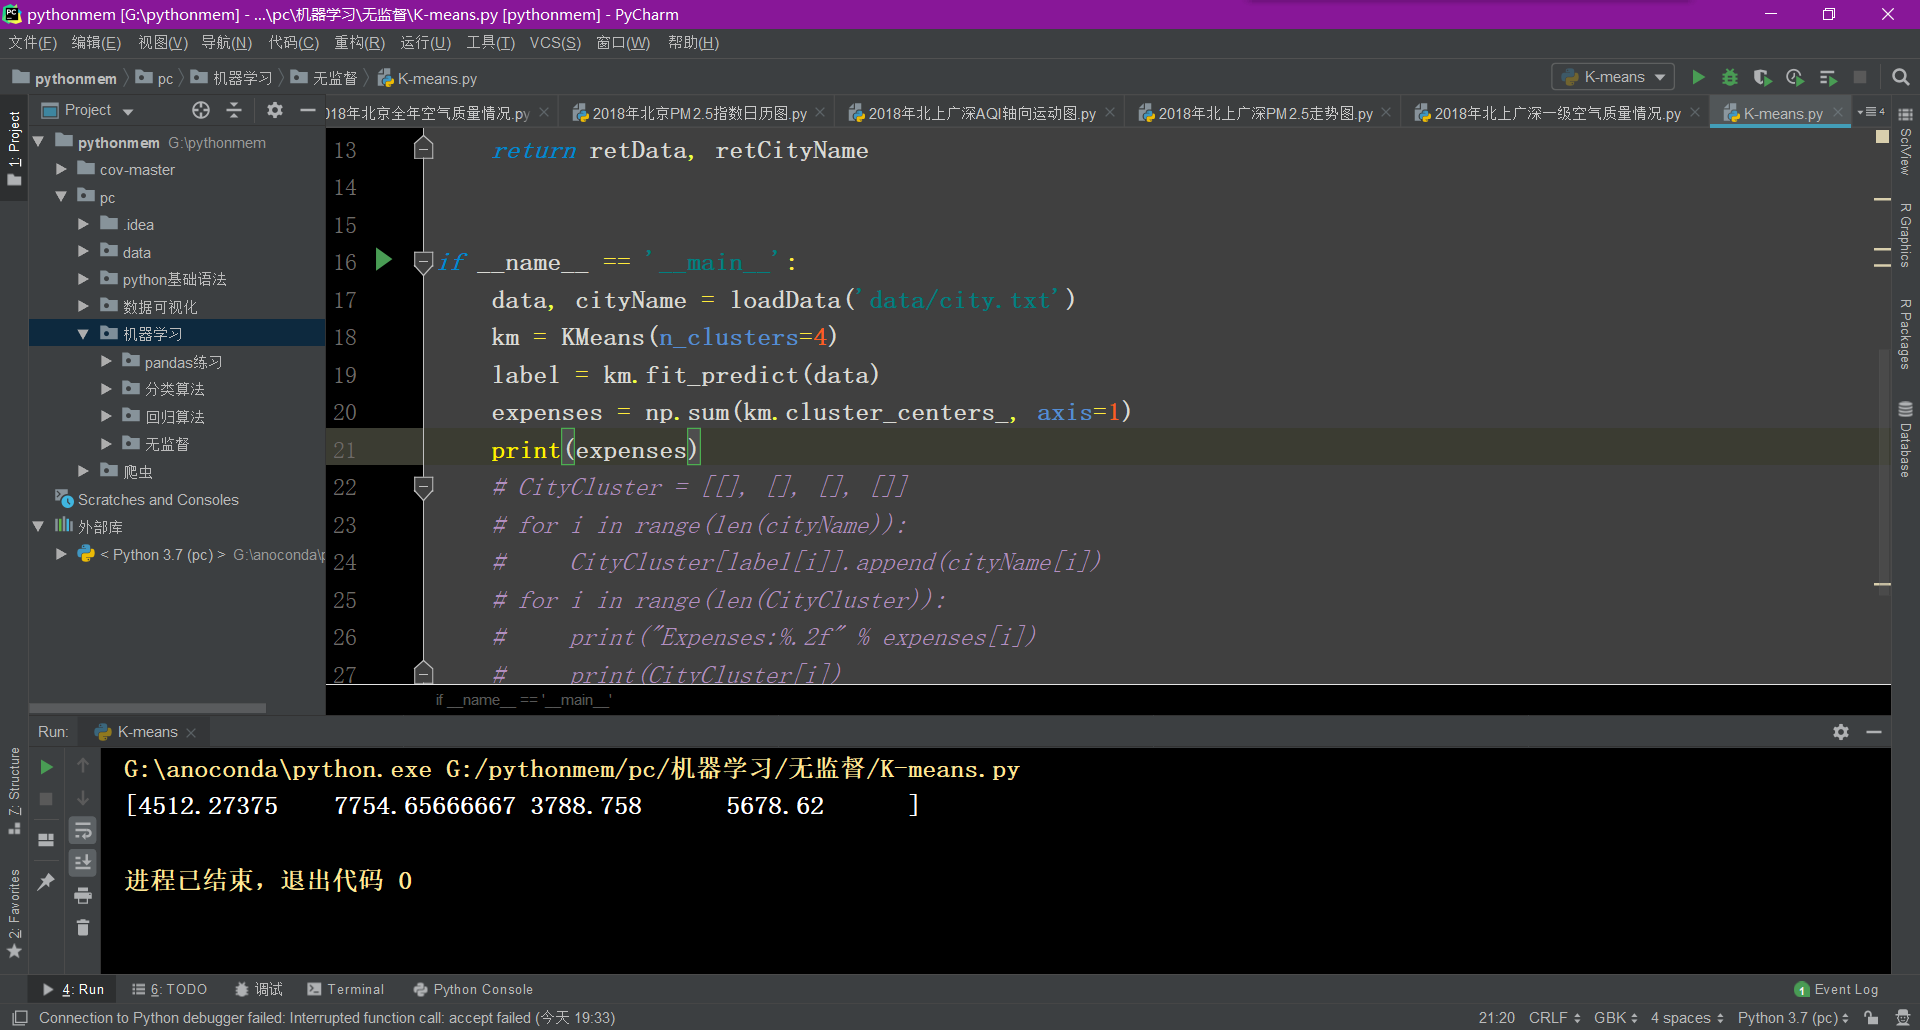This screenshot has height=1030, width=1920.
Task: Click the CRLF line separator in status bar
Action: (1554, 1017)
